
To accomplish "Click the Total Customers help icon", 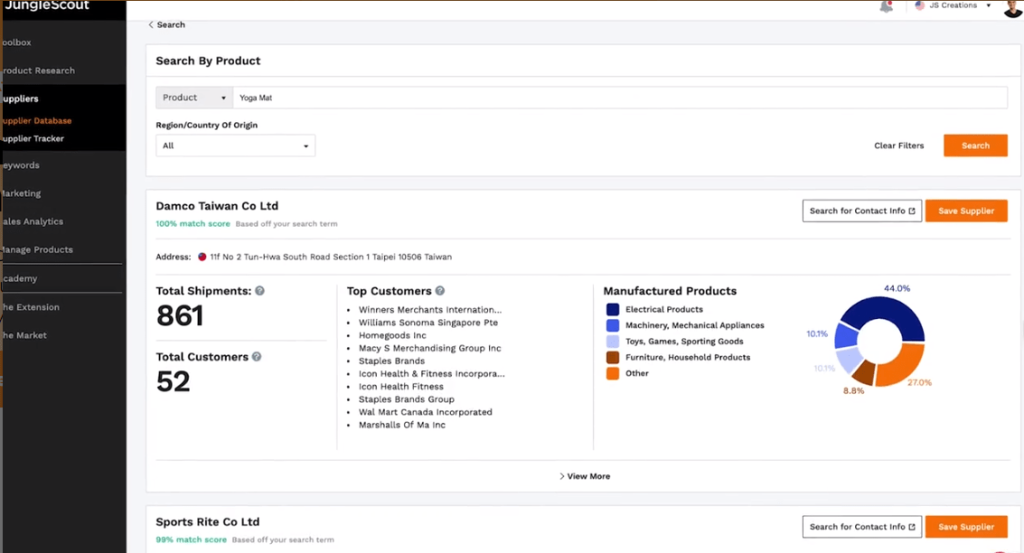I will [x=257, y=357].
